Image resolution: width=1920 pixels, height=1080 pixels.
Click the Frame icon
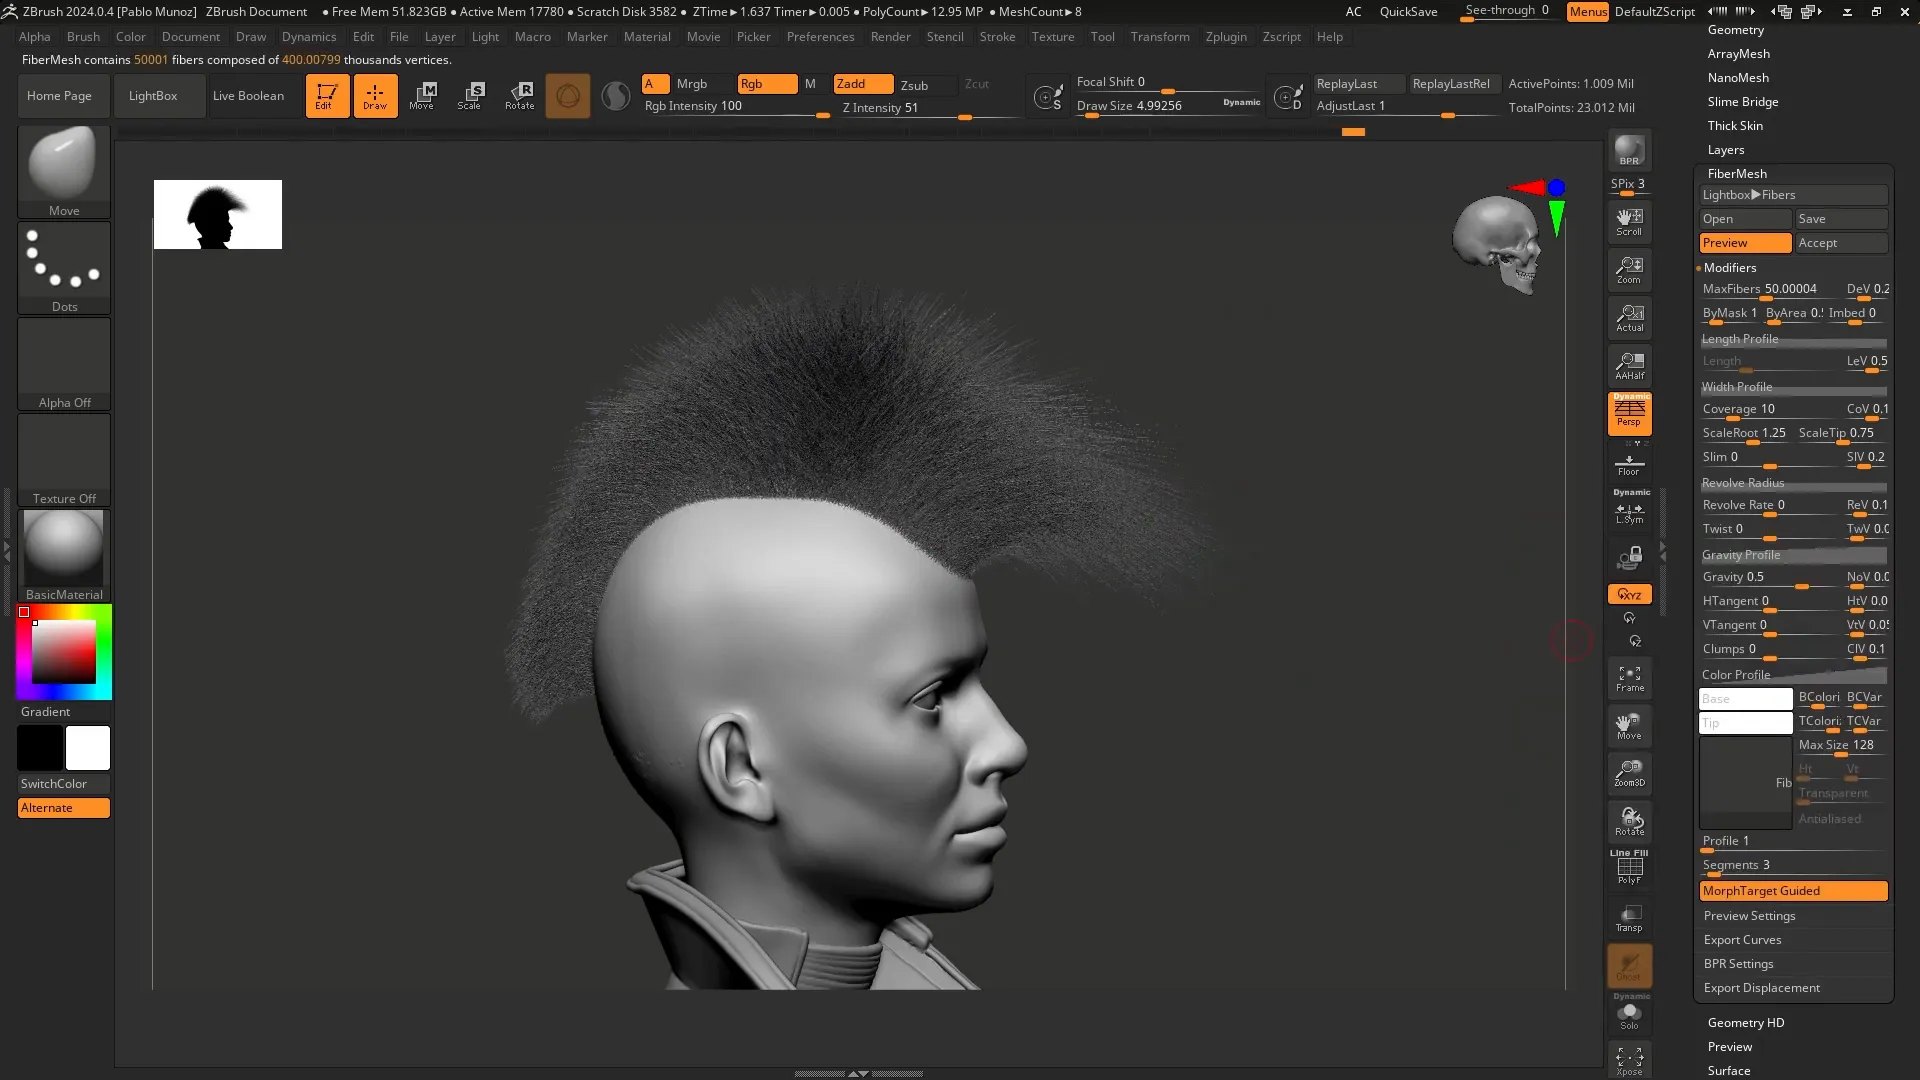click(x=1629, y=678)
